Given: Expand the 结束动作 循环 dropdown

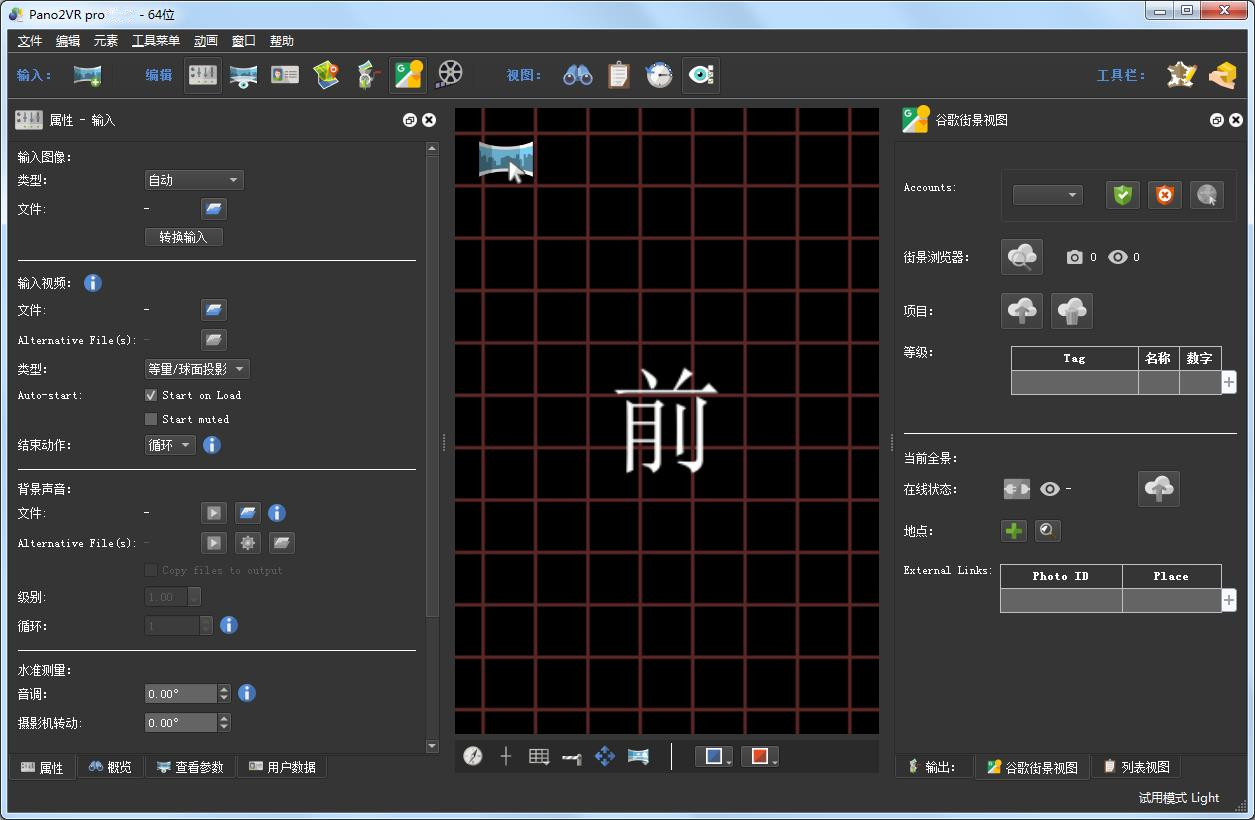Looking at the screenshot, I should pyautogui.click(x=170, y=445).
